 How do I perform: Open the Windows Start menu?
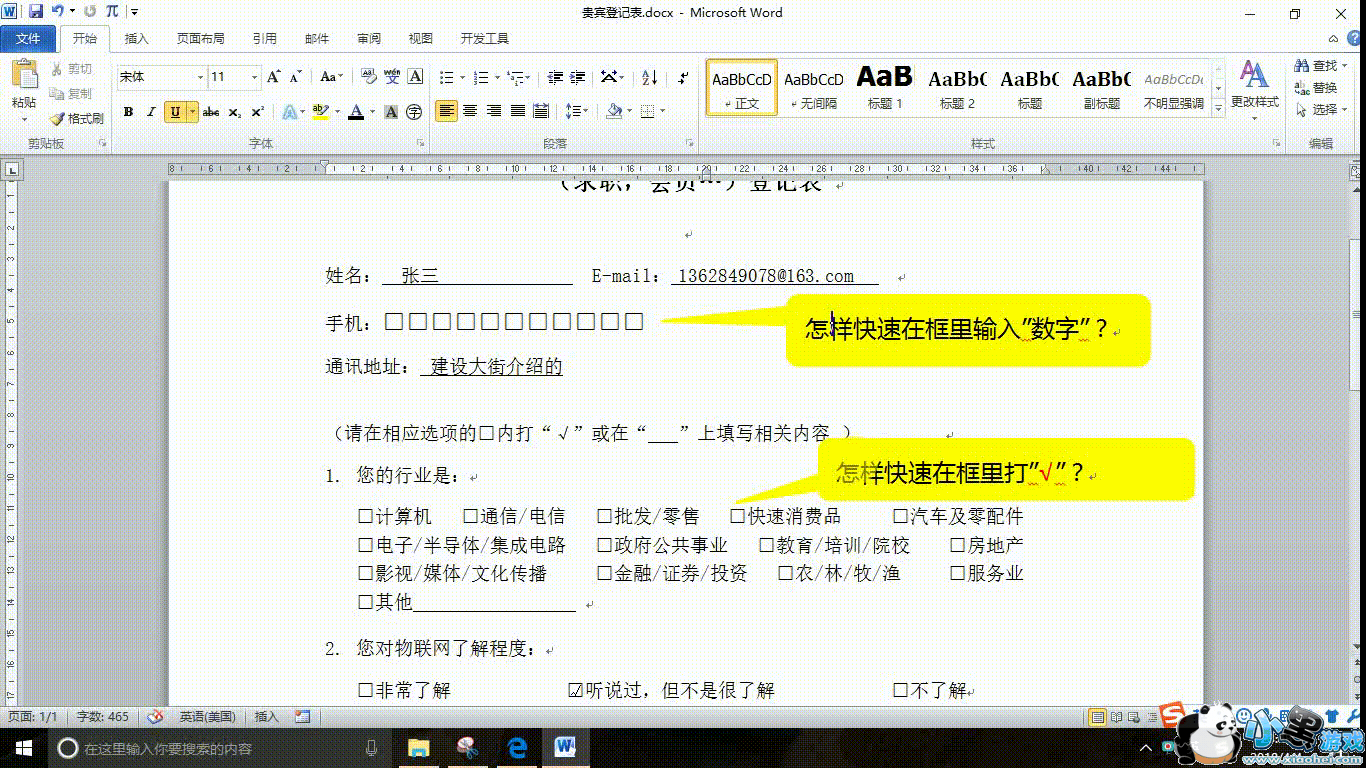23,747
